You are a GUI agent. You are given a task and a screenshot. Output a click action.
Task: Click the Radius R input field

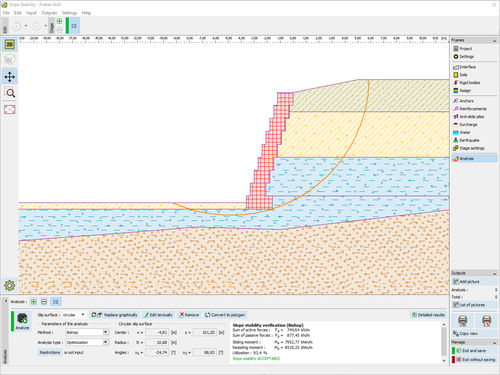tap(157, 342)
